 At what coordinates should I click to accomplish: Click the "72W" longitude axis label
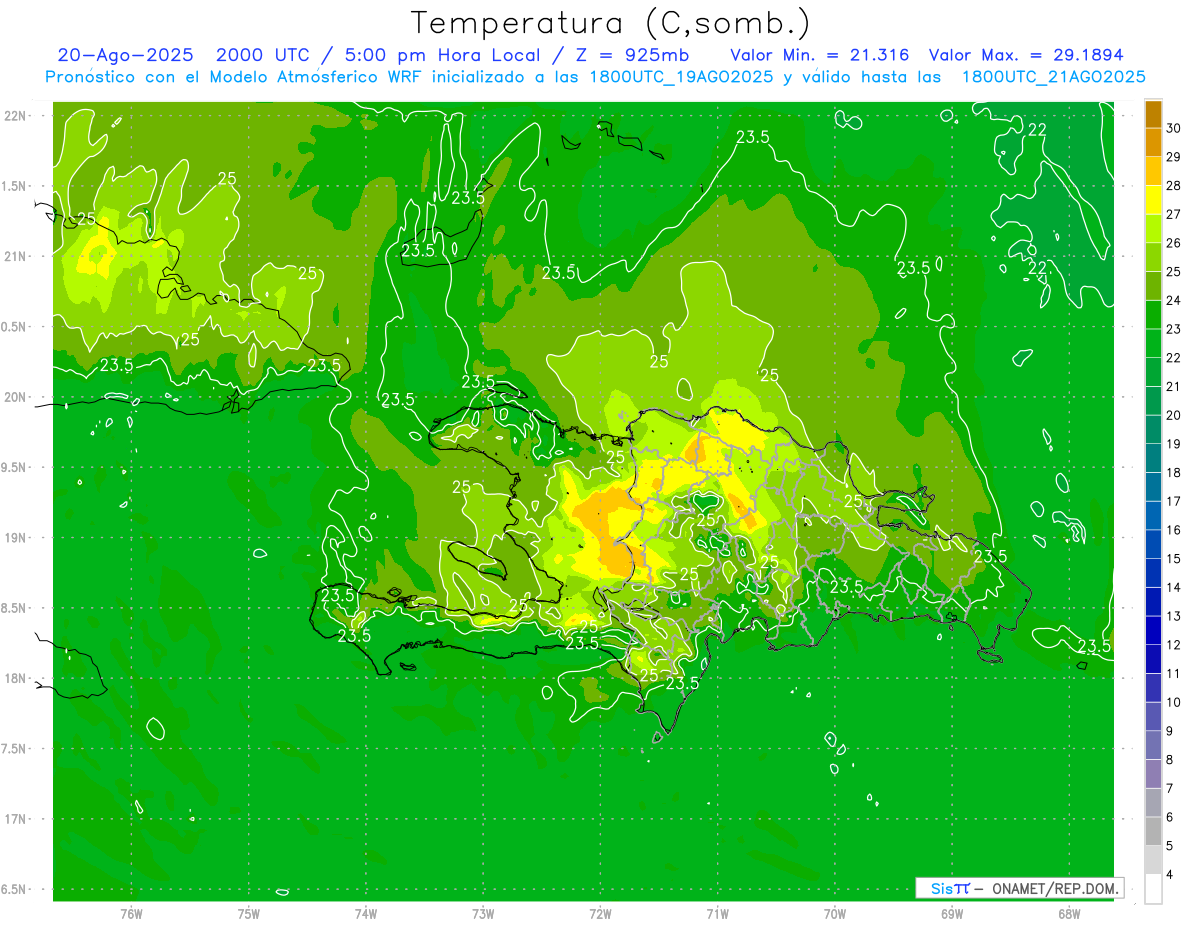pyautogui.click(x=601, y=913)
